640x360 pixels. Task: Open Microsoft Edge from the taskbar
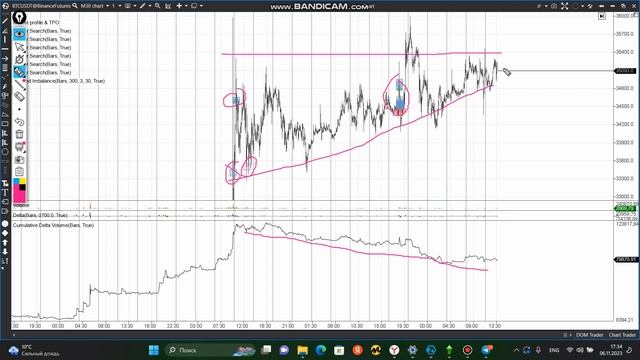321,350
